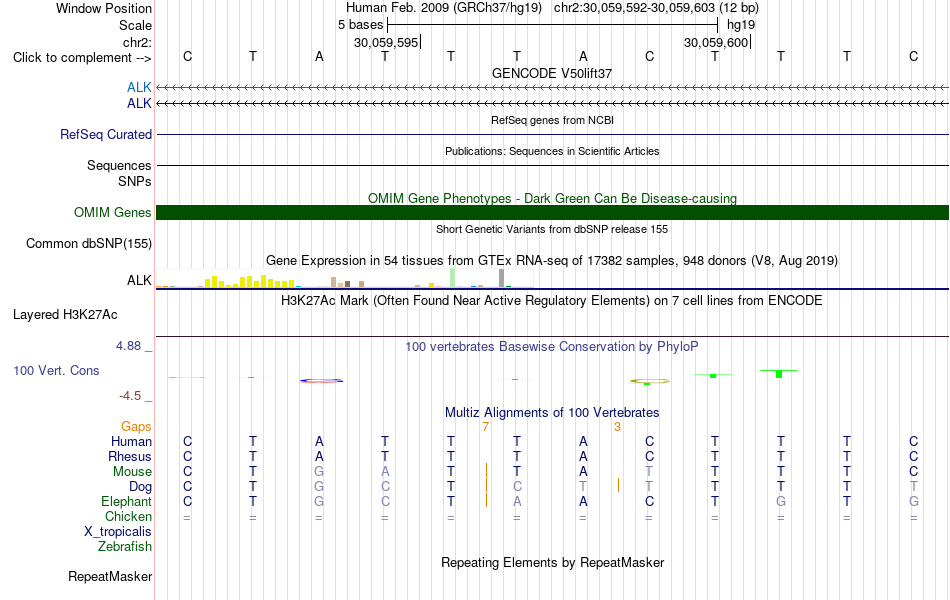Open the GENCODE V50lift37 track title

pyautogui.click(x=552, y=73)
